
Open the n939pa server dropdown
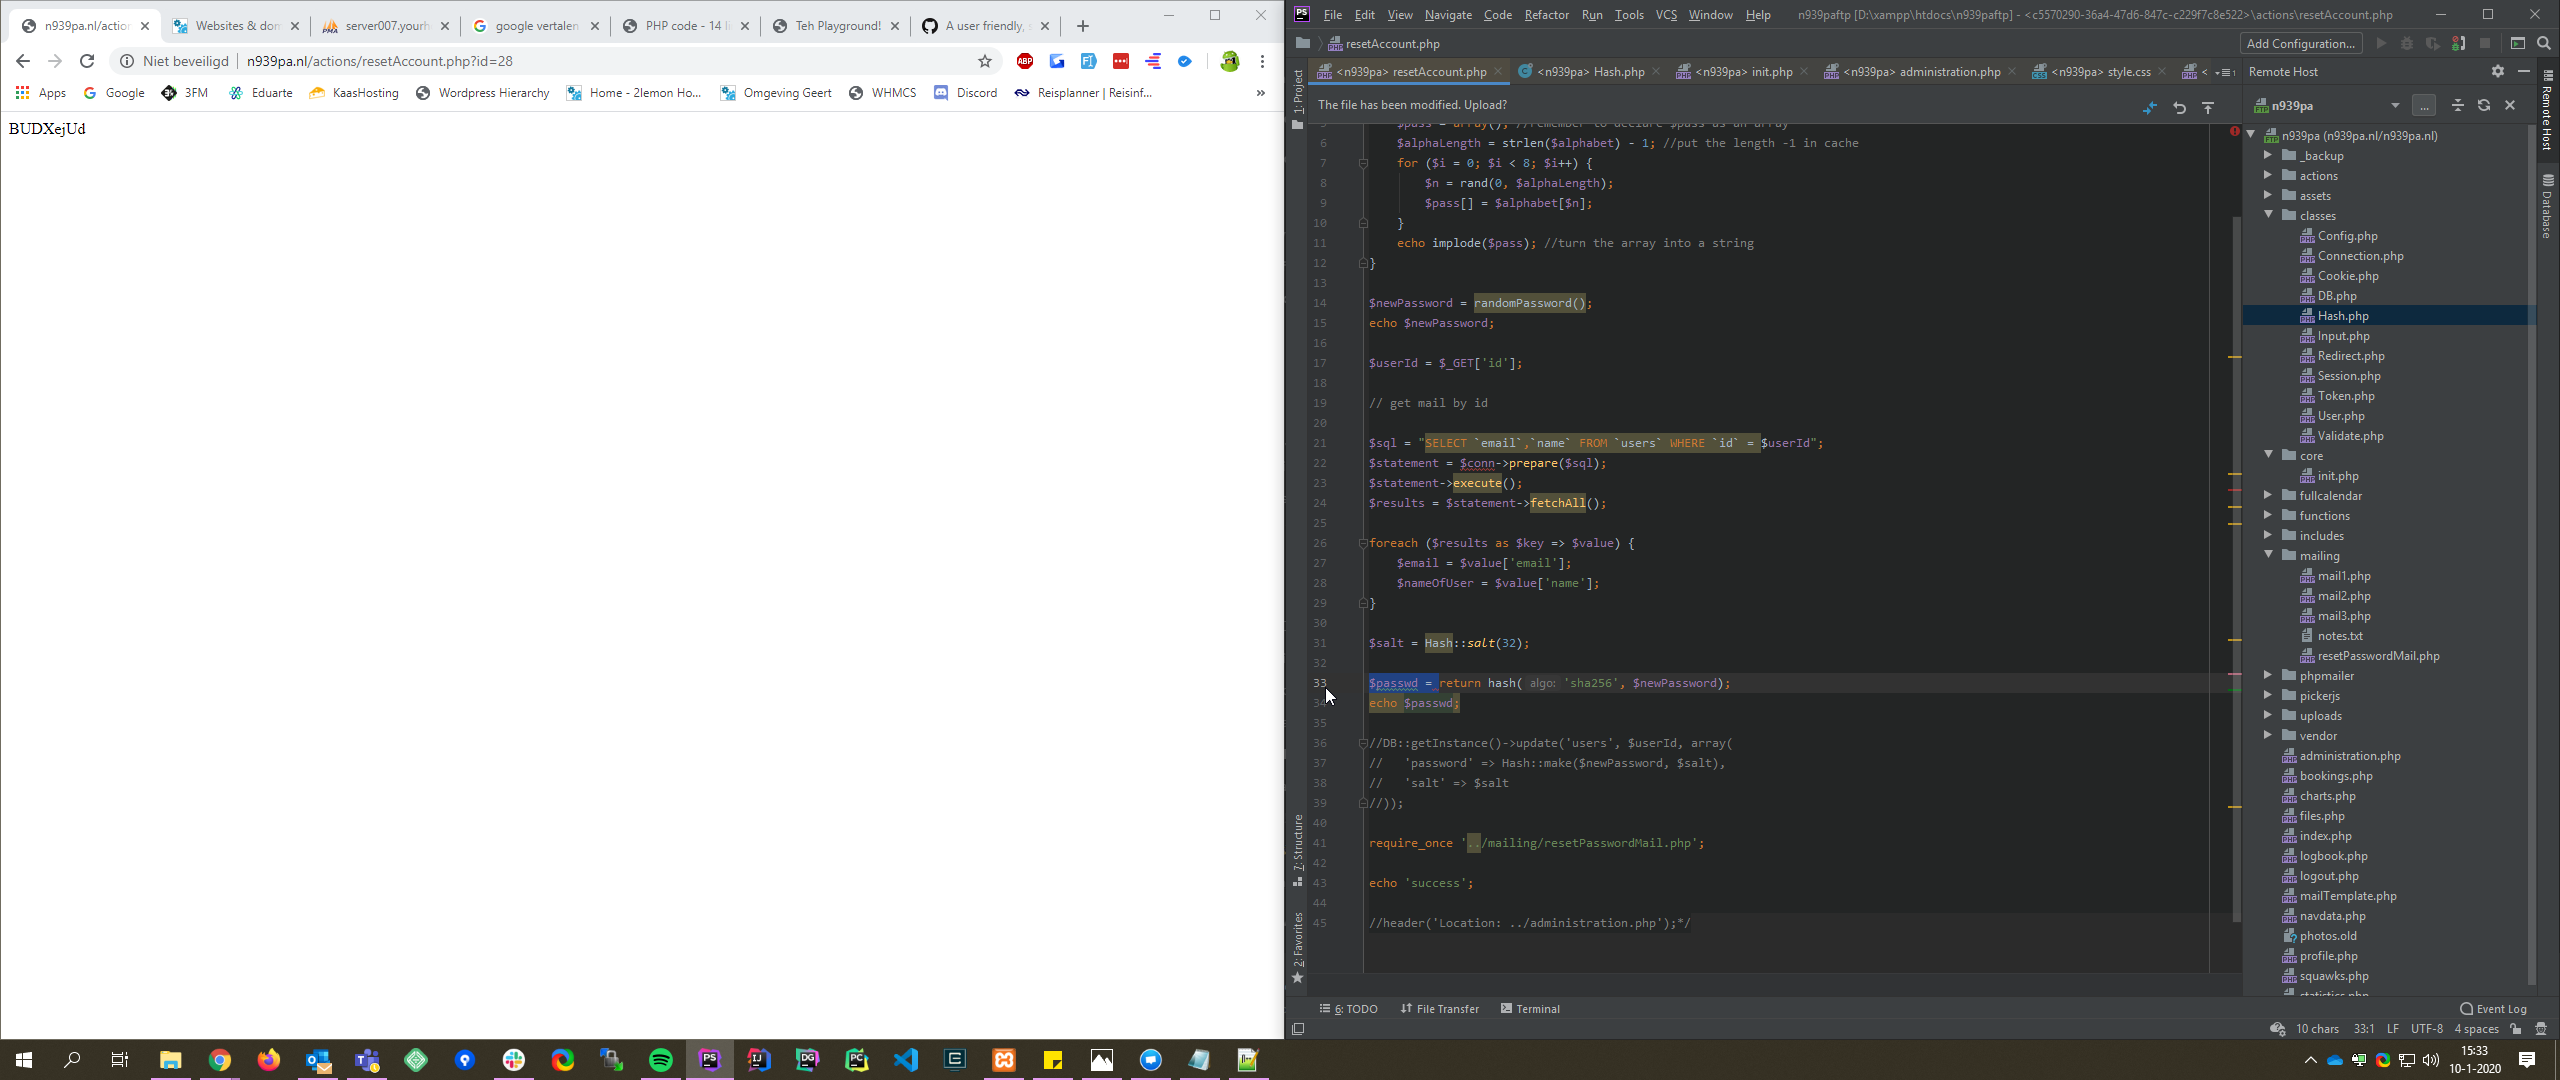[x=2394, y=105]
